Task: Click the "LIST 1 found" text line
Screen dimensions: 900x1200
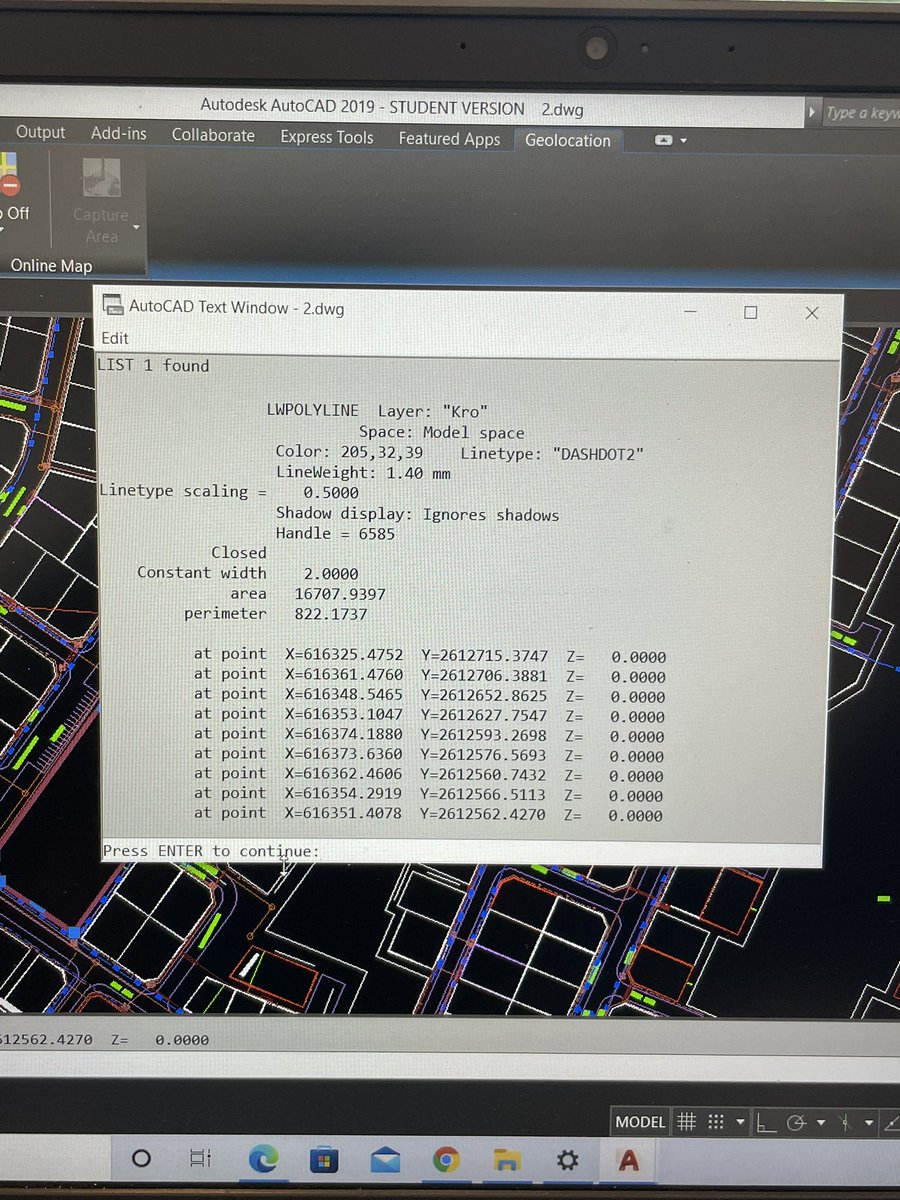Action: click(x=154, y=366)
